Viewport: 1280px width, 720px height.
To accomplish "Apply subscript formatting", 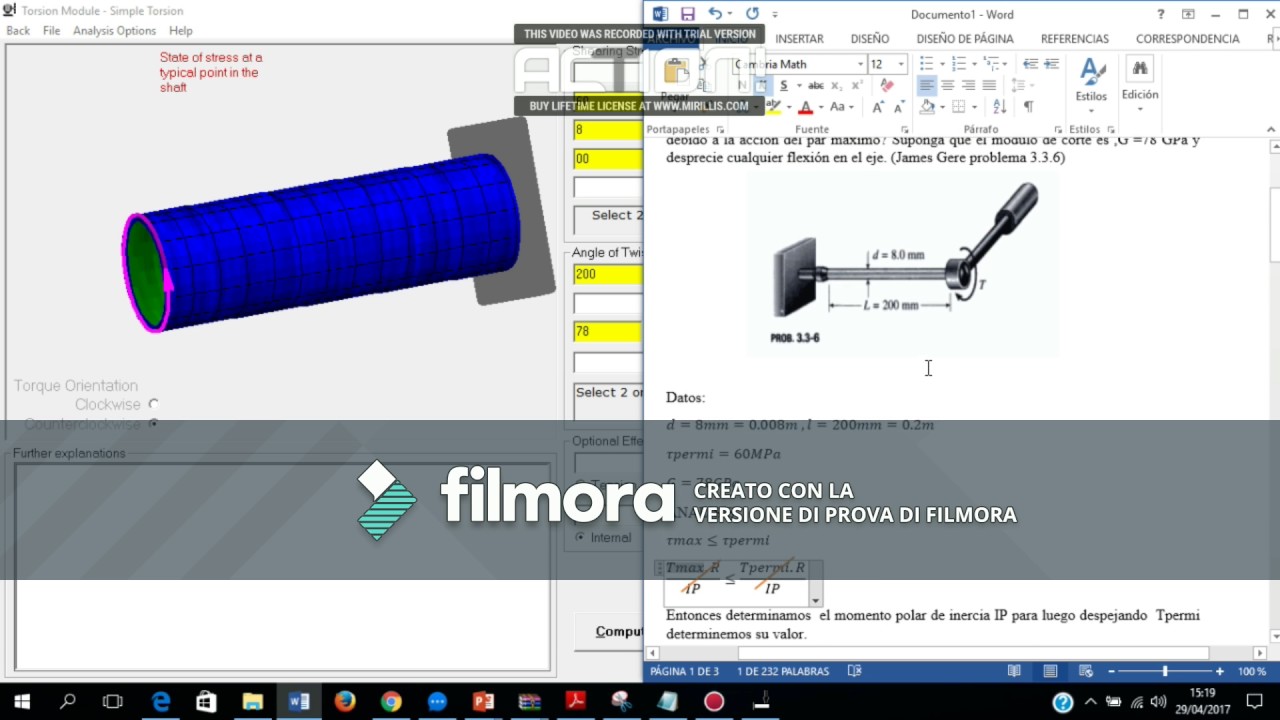I will 836,86.
